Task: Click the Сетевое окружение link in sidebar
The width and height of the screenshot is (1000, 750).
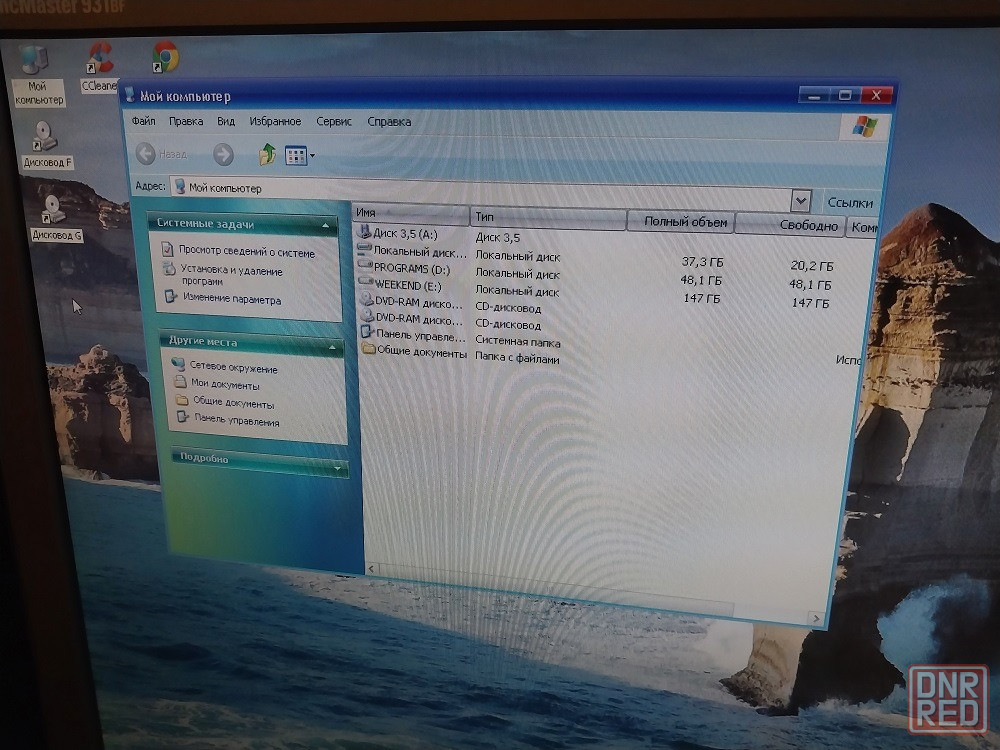Action: pyautogui.click(x=234, y=368)
